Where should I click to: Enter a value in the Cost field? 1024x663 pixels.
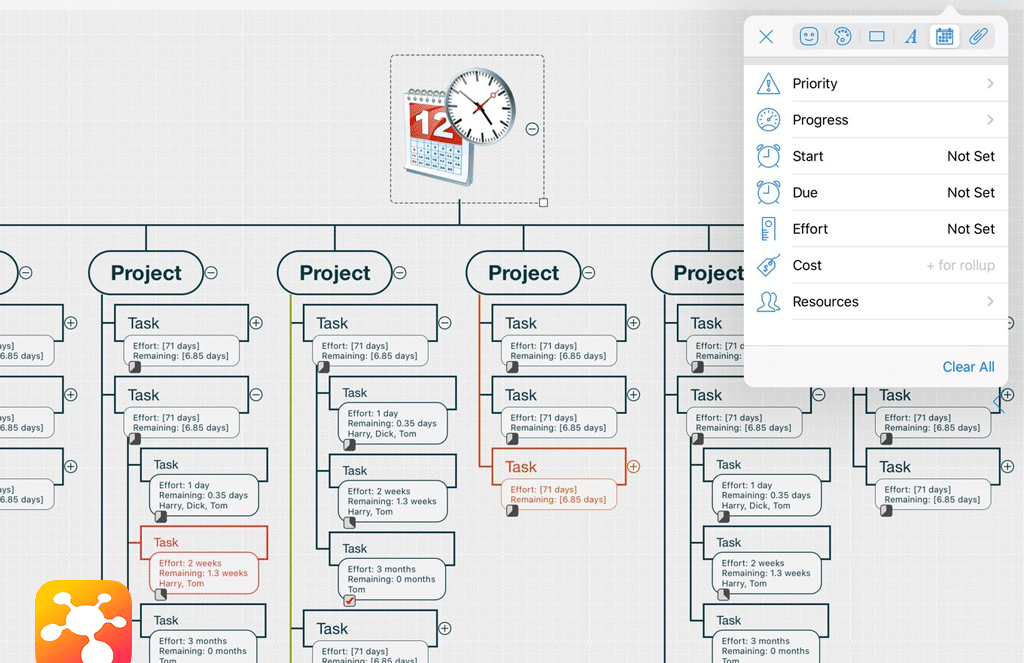tap(959, 265)
